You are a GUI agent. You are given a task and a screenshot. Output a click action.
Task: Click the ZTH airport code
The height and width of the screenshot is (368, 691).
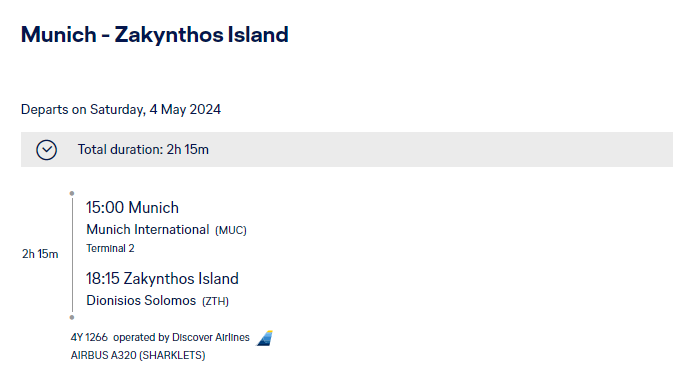tap(215, 301)
